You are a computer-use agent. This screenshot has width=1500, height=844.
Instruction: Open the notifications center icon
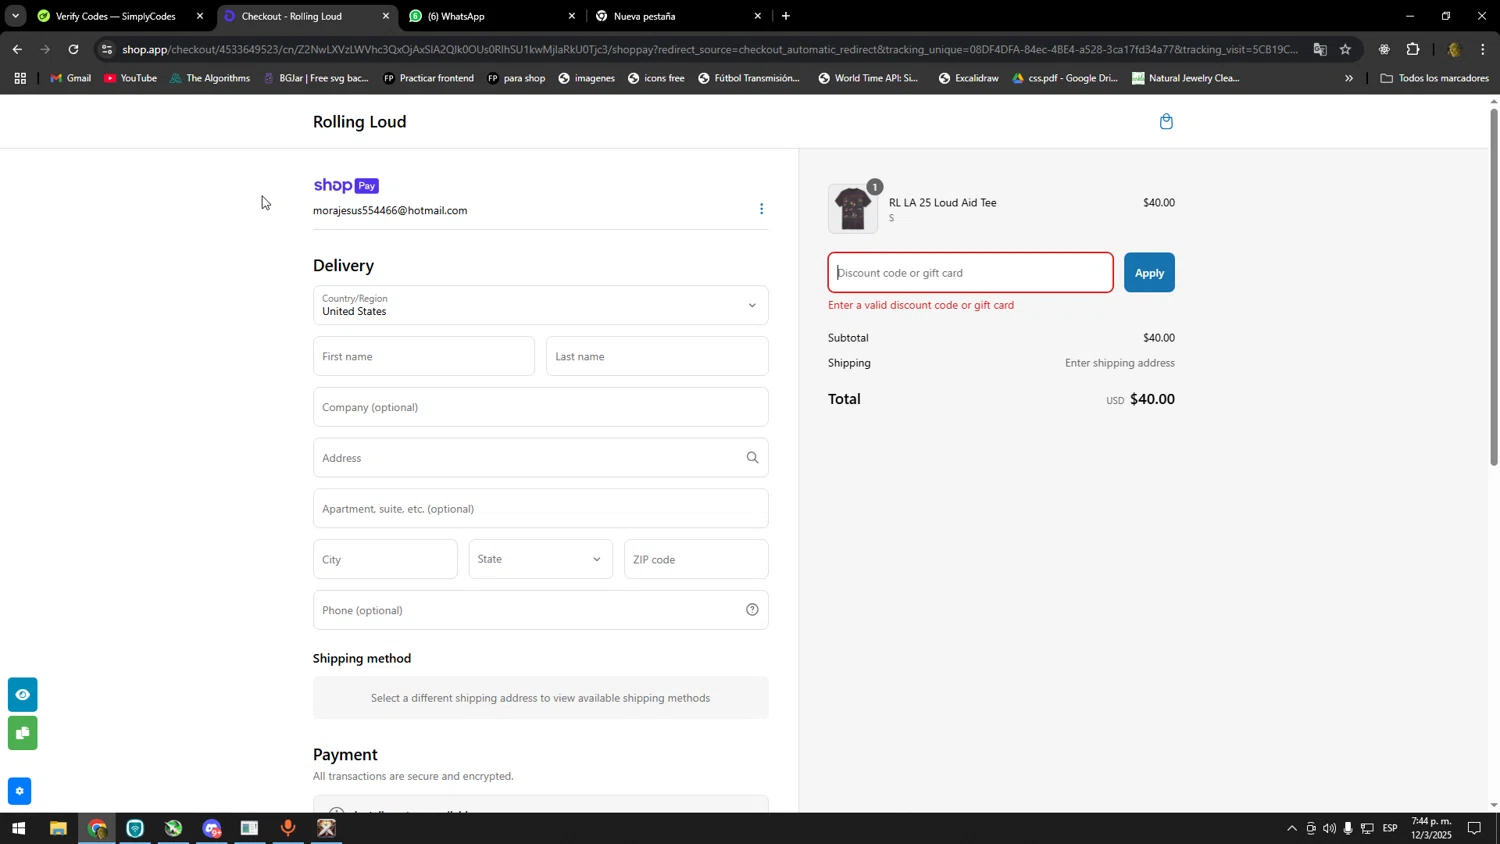click(1474, 829)
